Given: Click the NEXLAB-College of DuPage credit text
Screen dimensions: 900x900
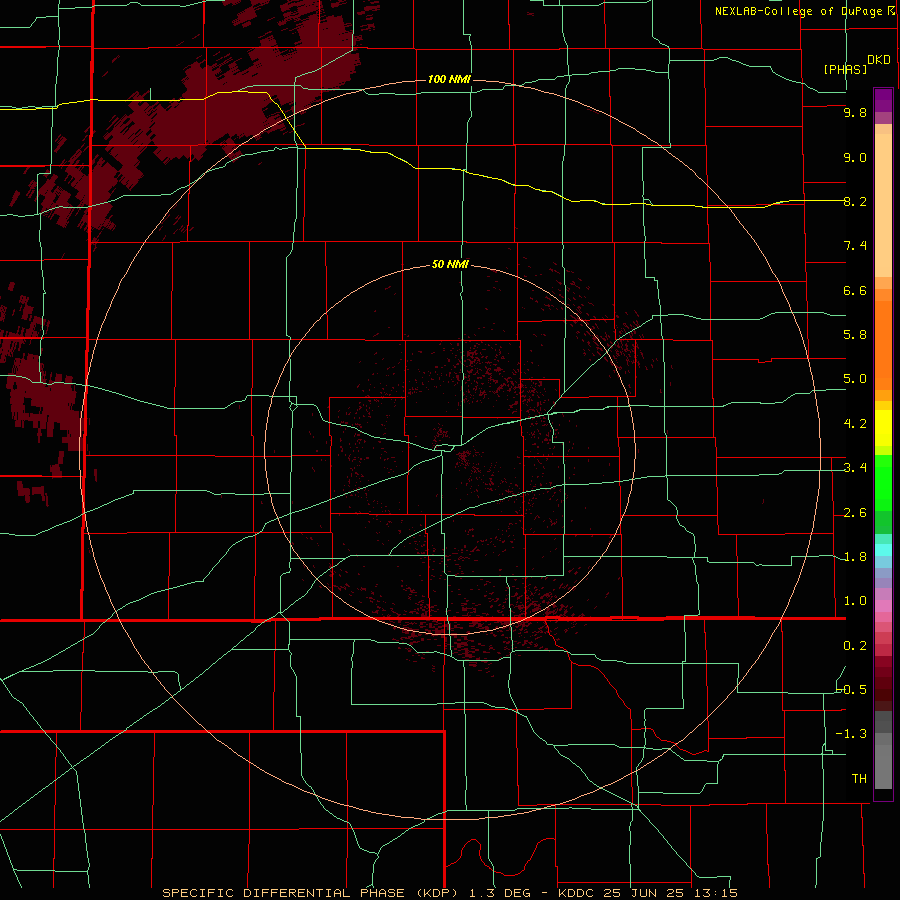Looking at the screenshot, I should point(798,11).
